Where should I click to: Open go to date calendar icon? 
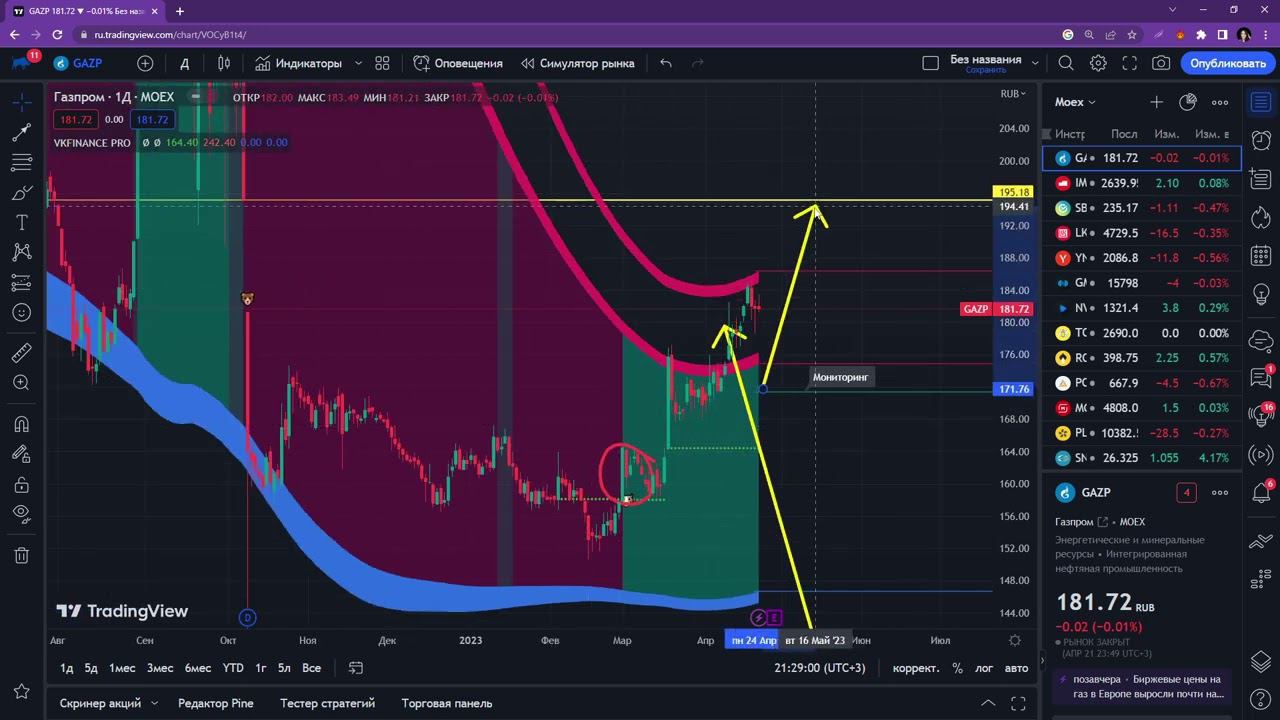(356, 668)
